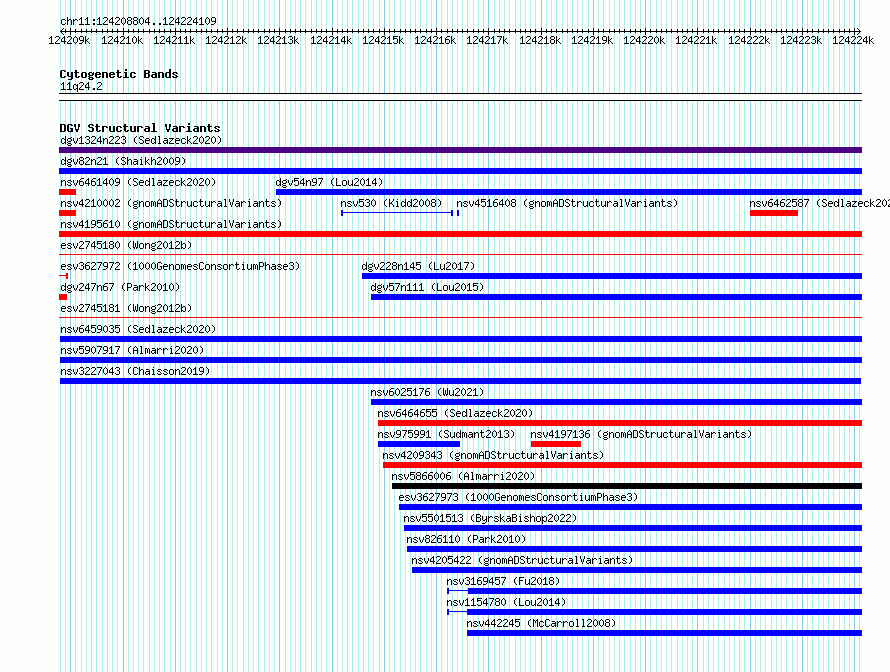The height and width of the screenshot is (672, 890).
Task: Open the dgv82n21 (Shaikh2009) variant label
Action: point(123,161)
